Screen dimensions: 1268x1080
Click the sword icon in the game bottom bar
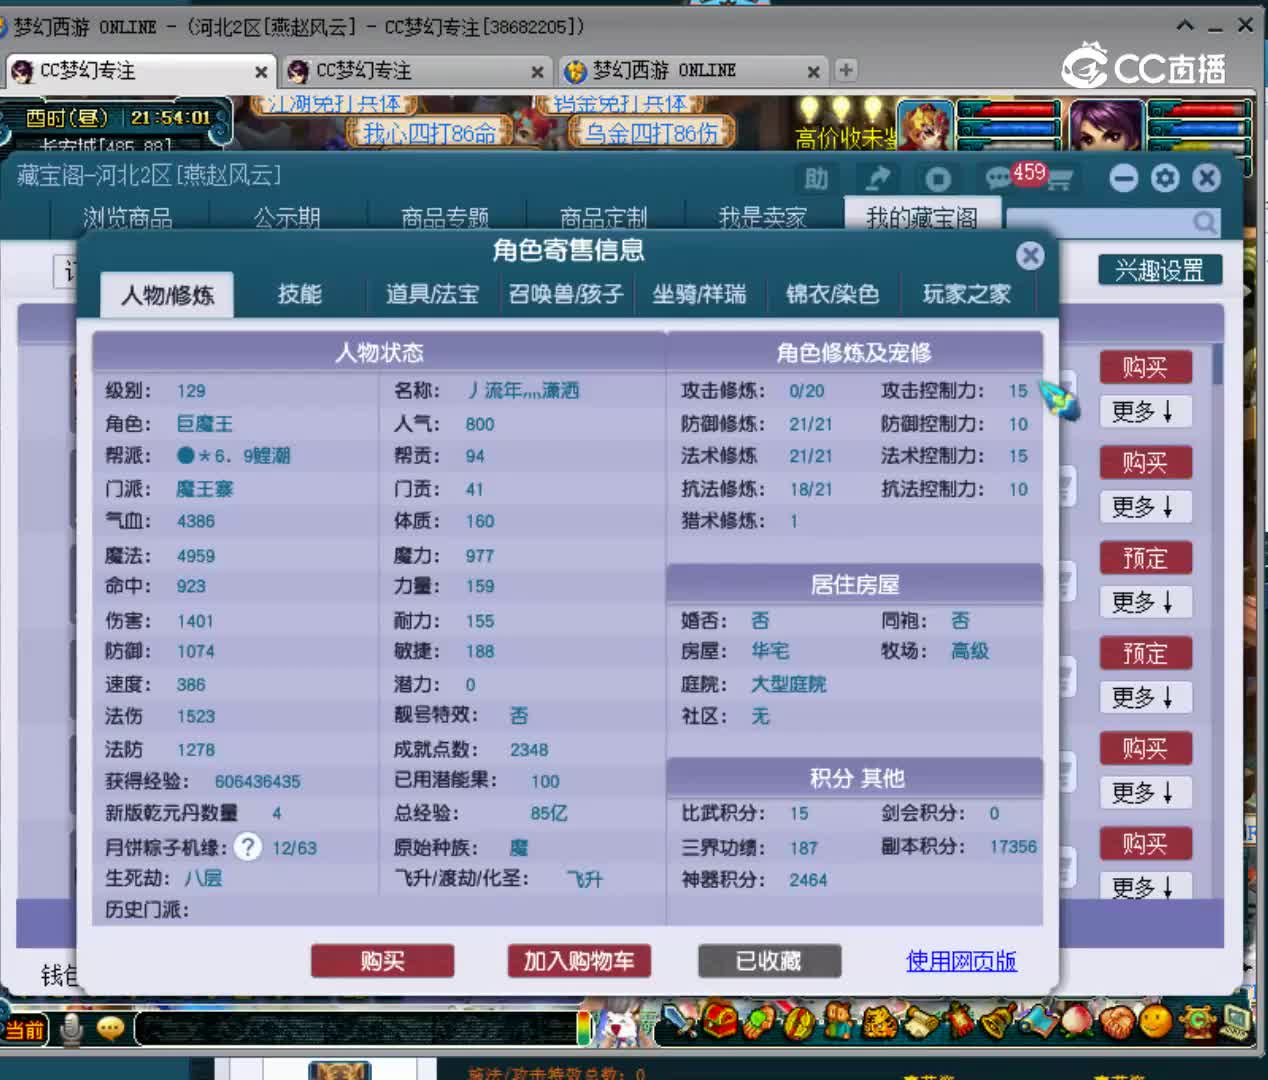pos(678,1021)
